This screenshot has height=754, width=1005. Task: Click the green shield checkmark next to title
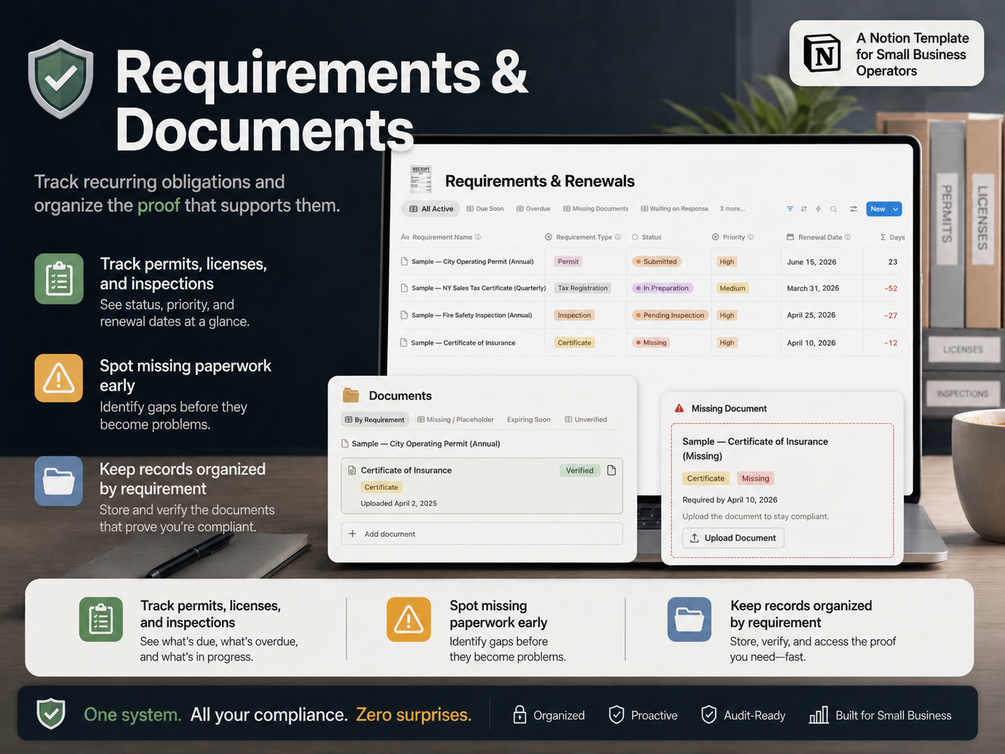tap(61, 80)
